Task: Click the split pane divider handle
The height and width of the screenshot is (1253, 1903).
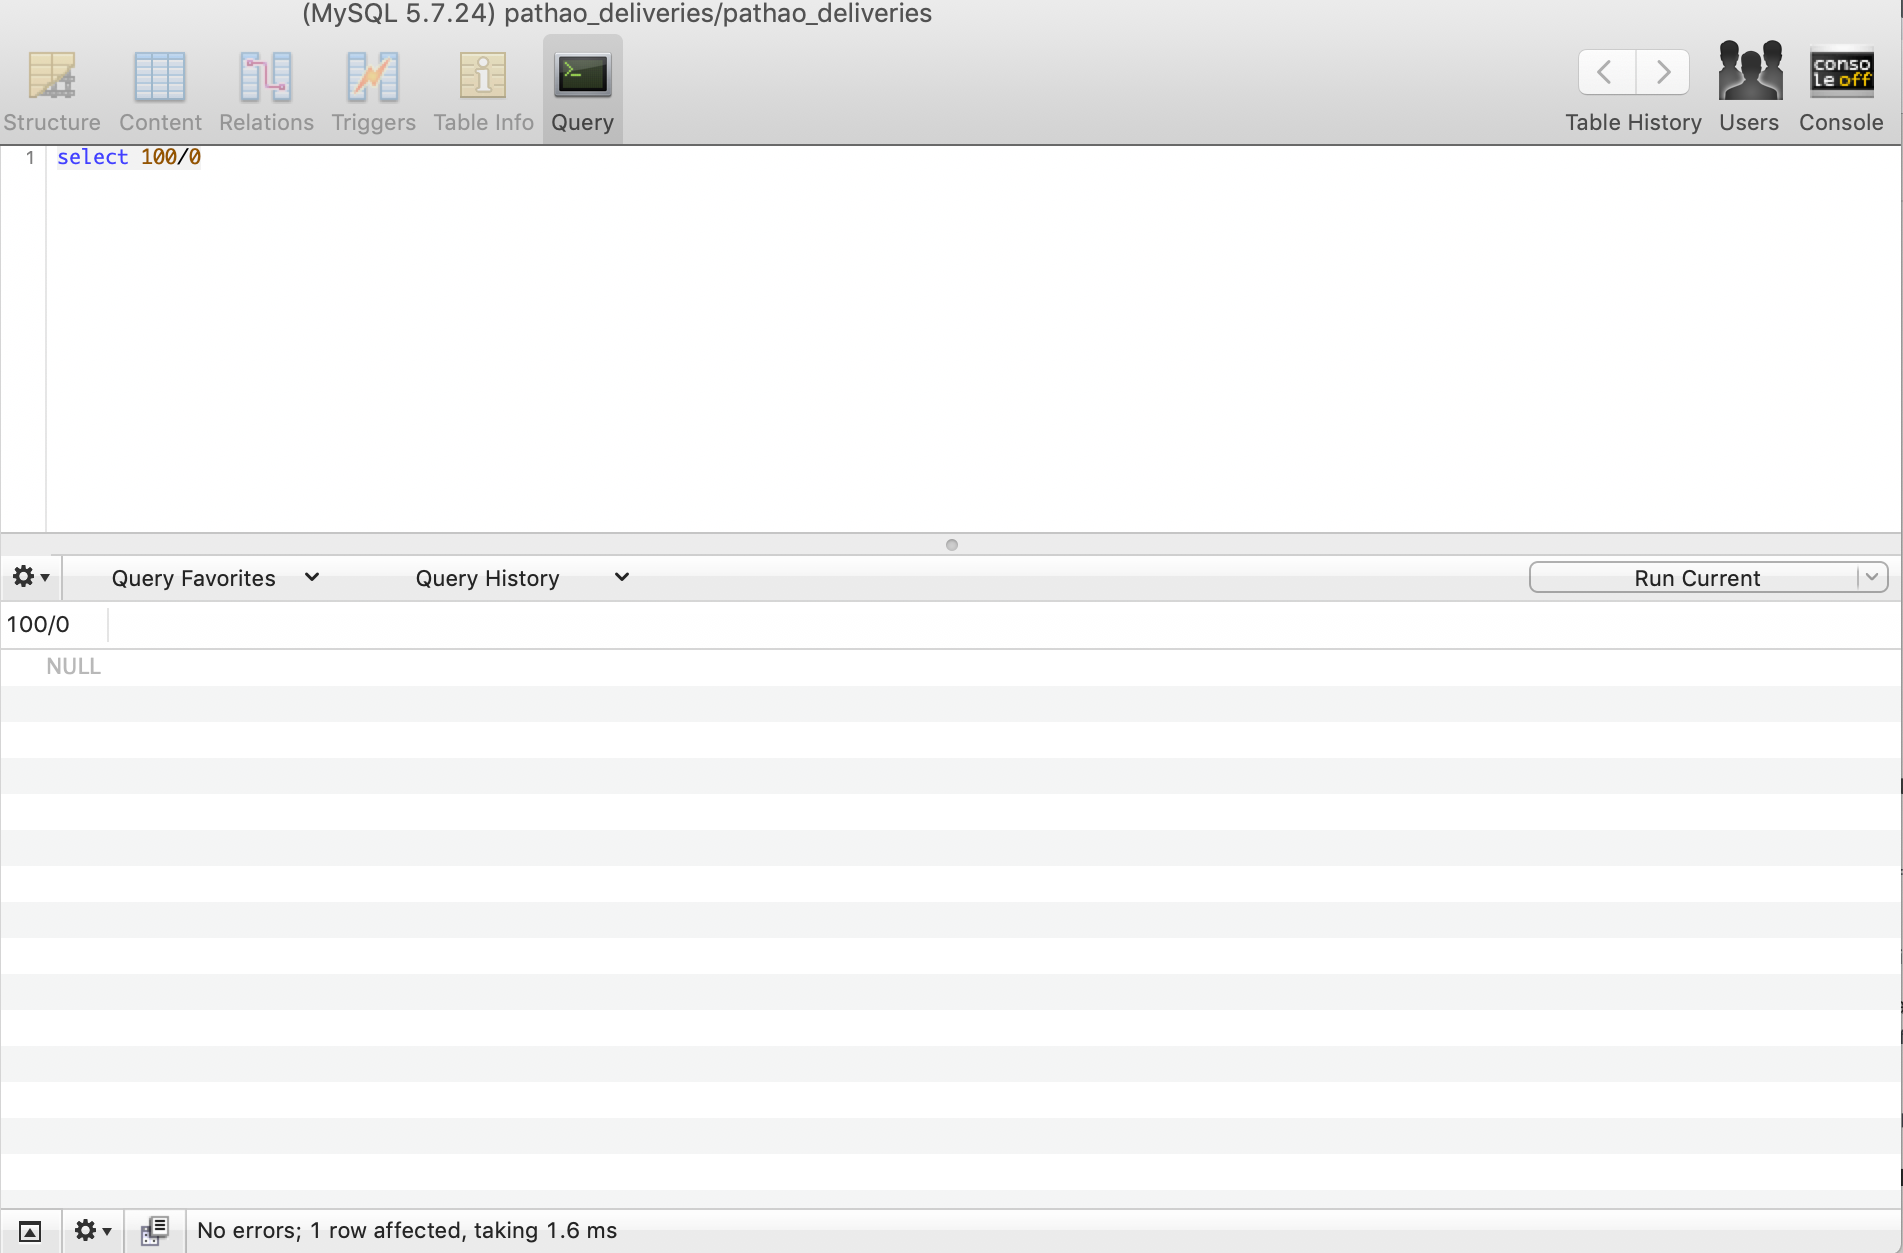Action: [x=952, y=545]
